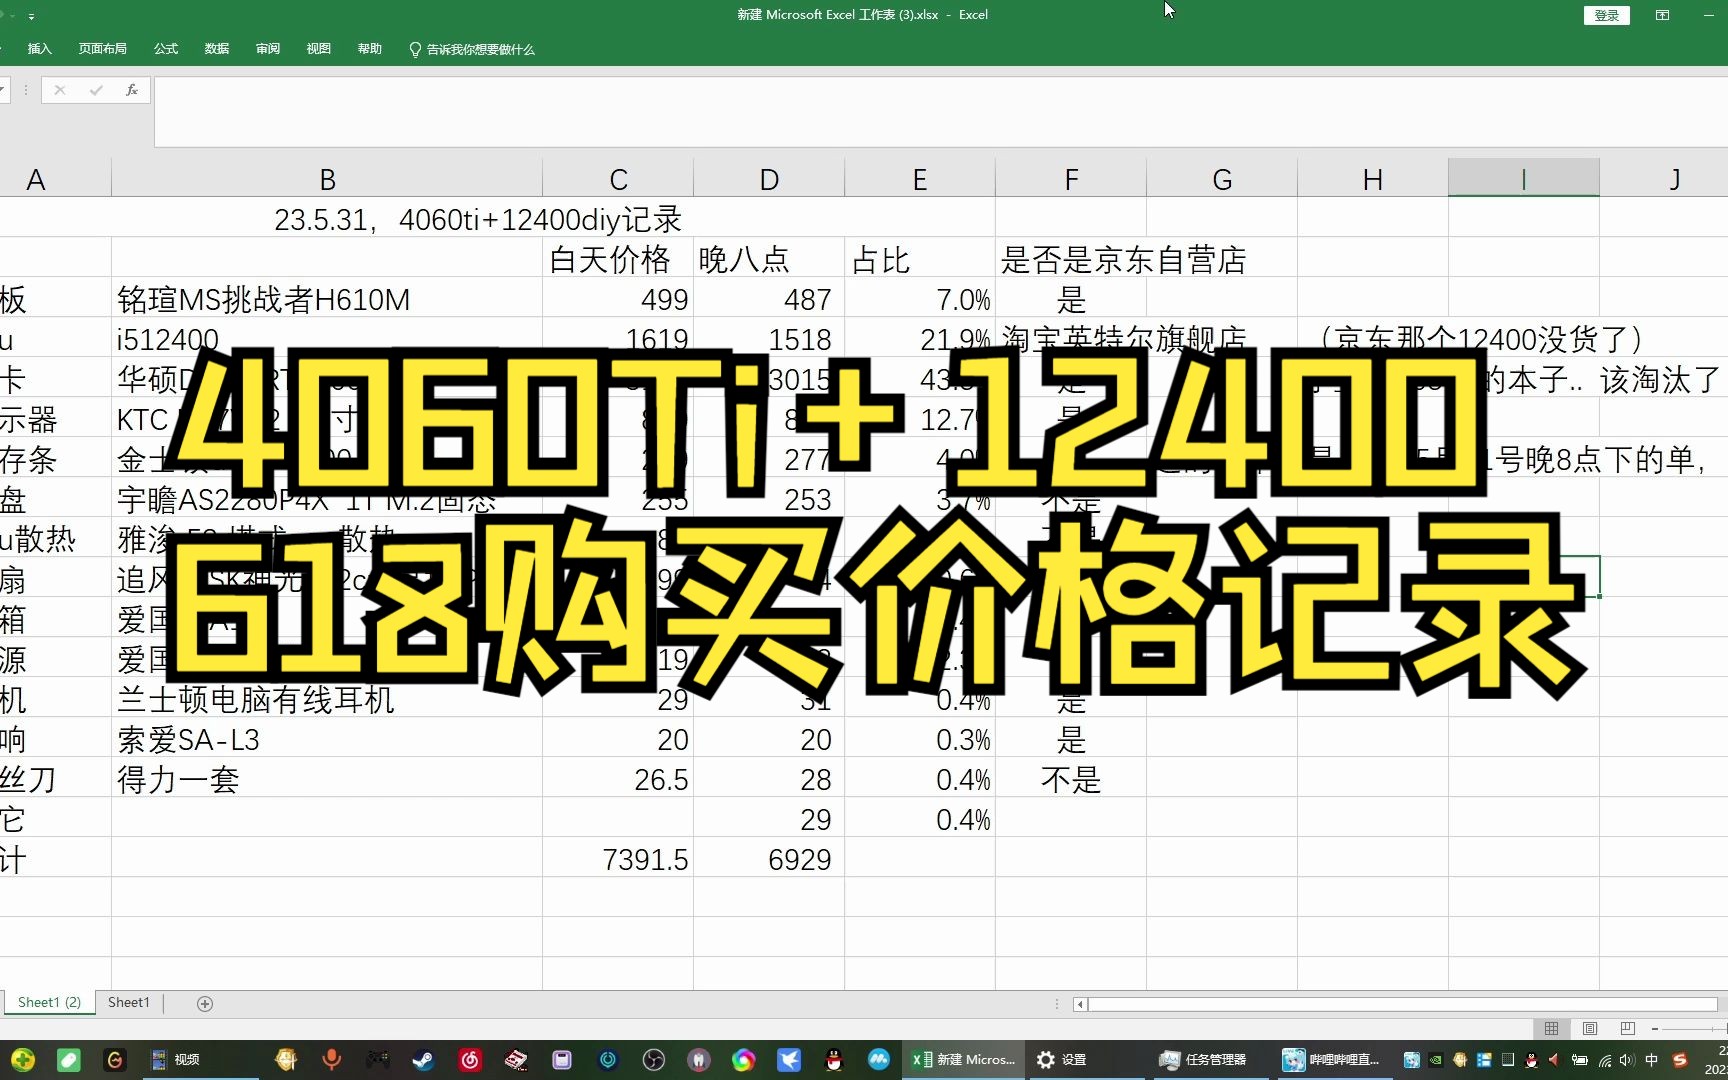The image size is (1728, 1080).
Task: Select the 晚八点 header cell
Action: [x=769, y=259]
